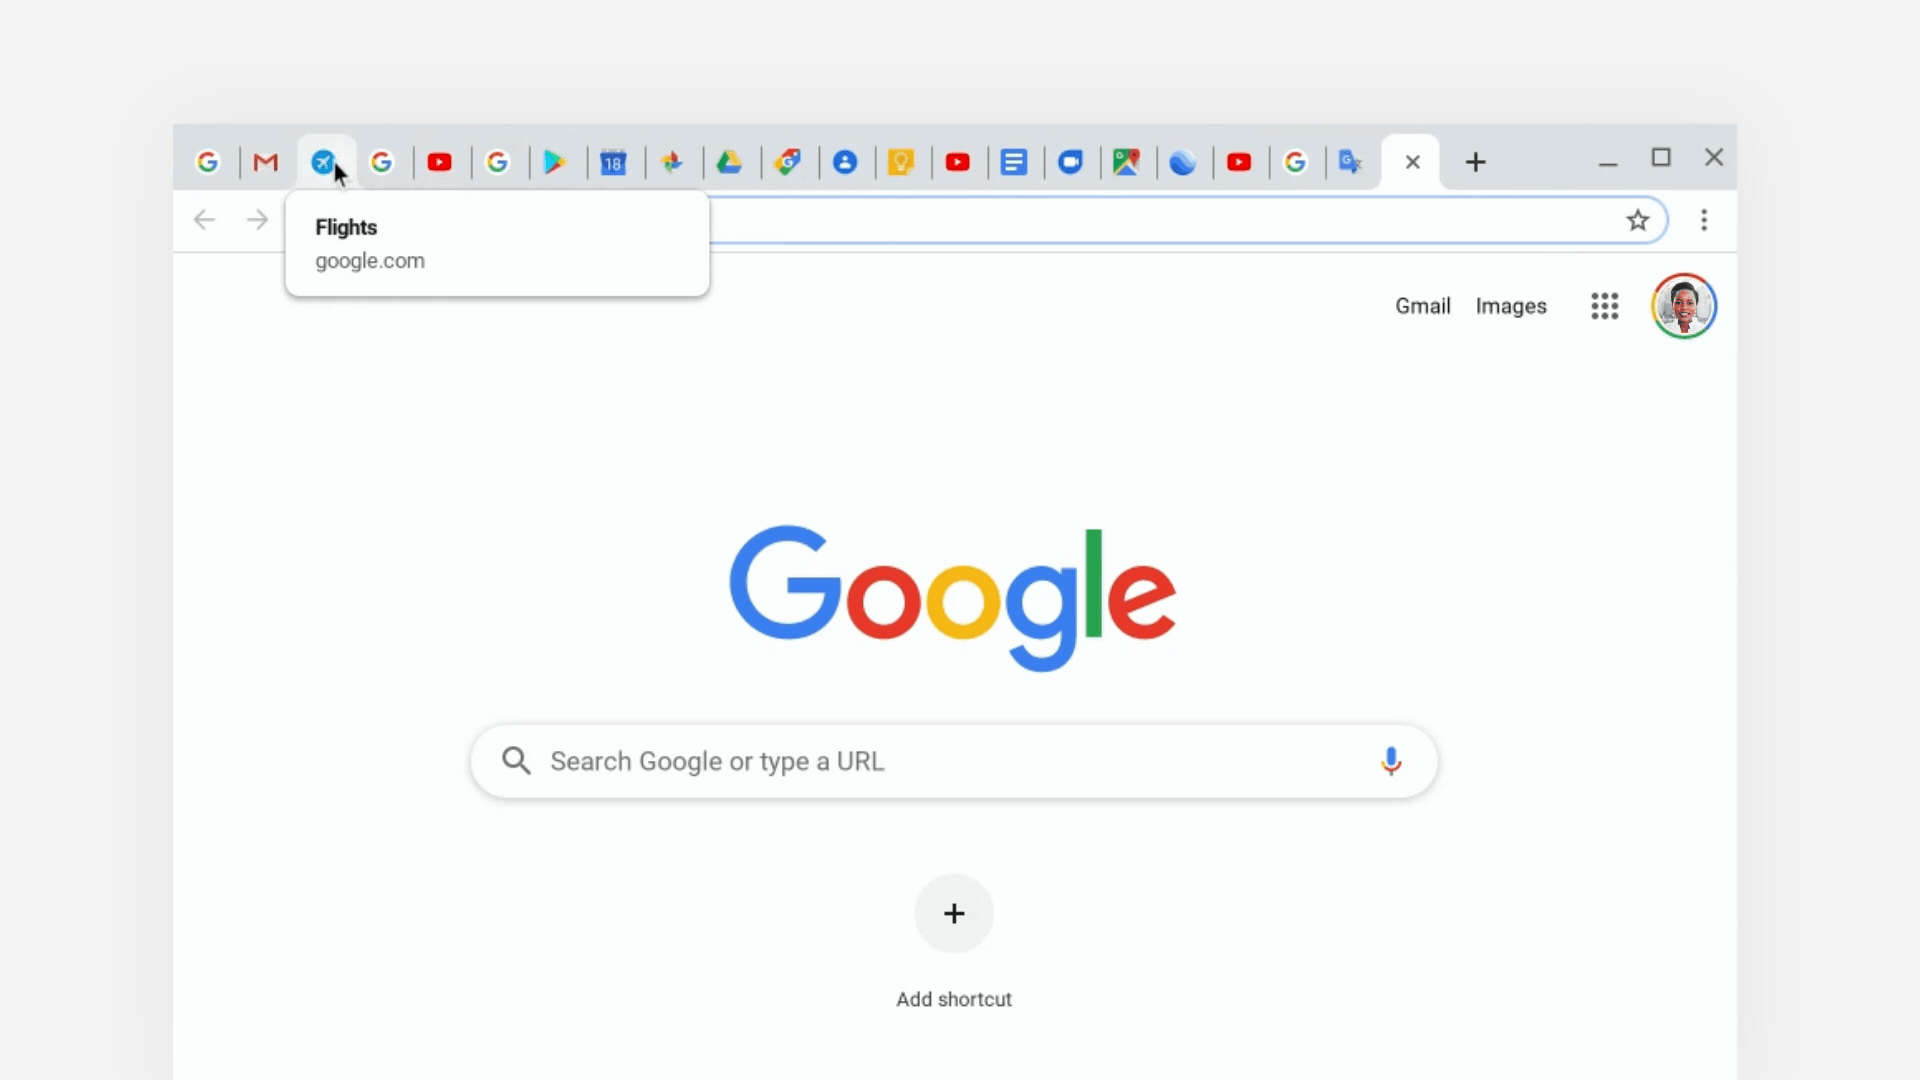Click the Flights tooltip on google.com

[498, 243]
